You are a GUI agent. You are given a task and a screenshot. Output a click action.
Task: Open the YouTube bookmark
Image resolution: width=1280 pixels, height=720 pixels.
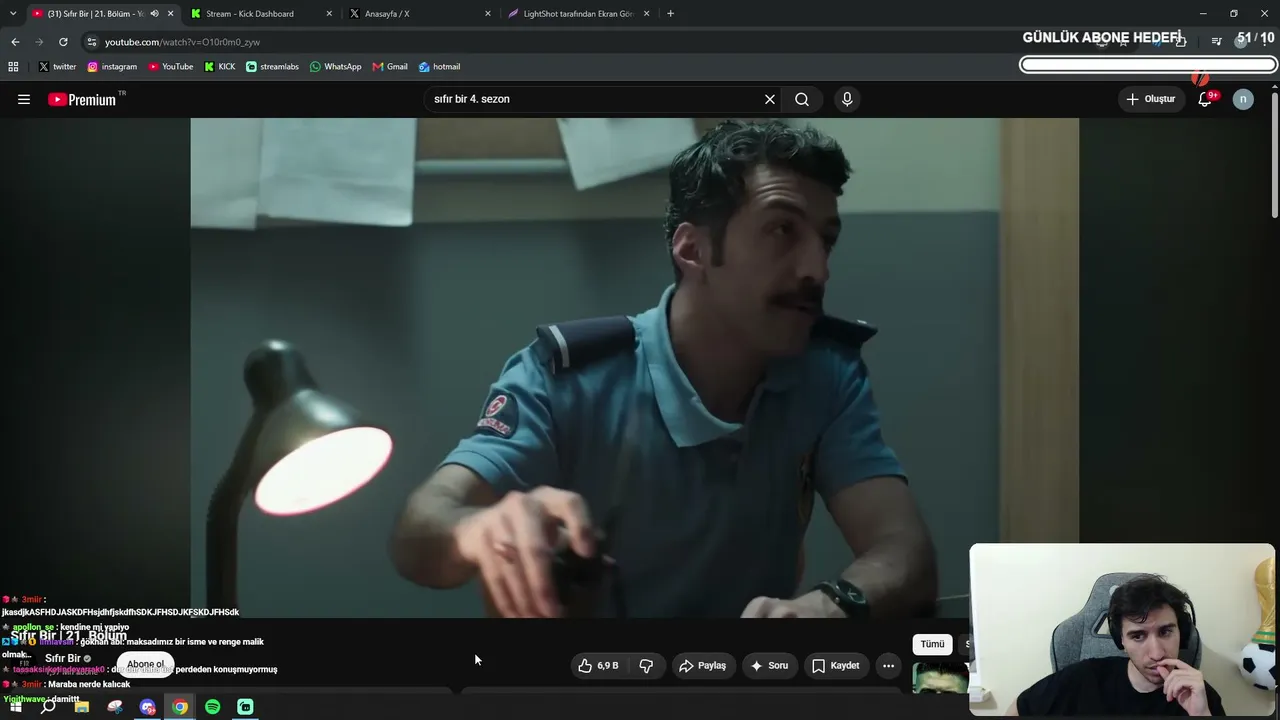tap(171, 67)
